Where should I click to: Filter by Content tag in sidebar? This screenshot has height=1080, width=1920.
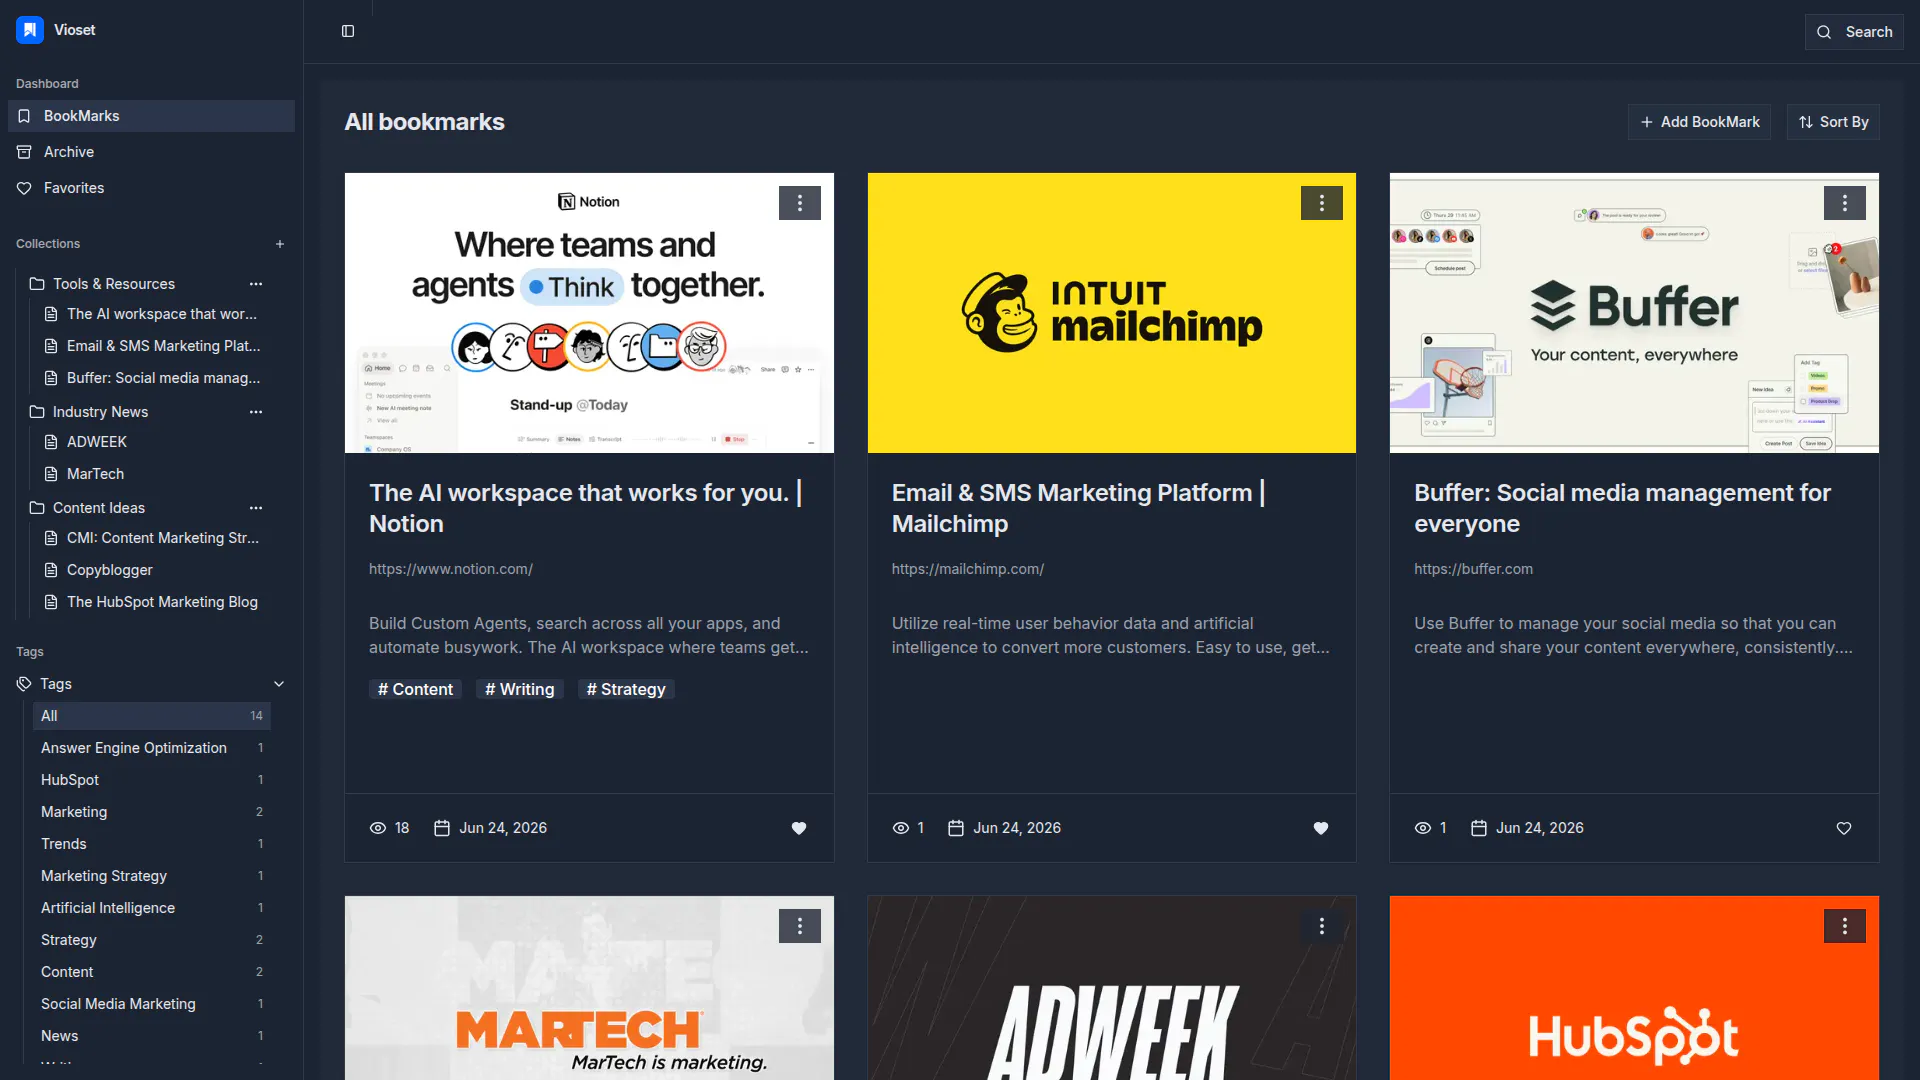(152, 972)
